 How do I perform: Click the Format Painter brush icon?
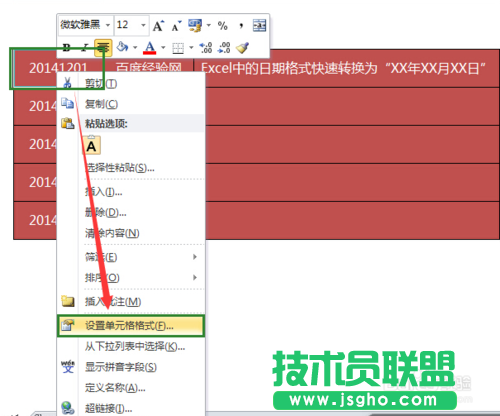pos(242,48)
